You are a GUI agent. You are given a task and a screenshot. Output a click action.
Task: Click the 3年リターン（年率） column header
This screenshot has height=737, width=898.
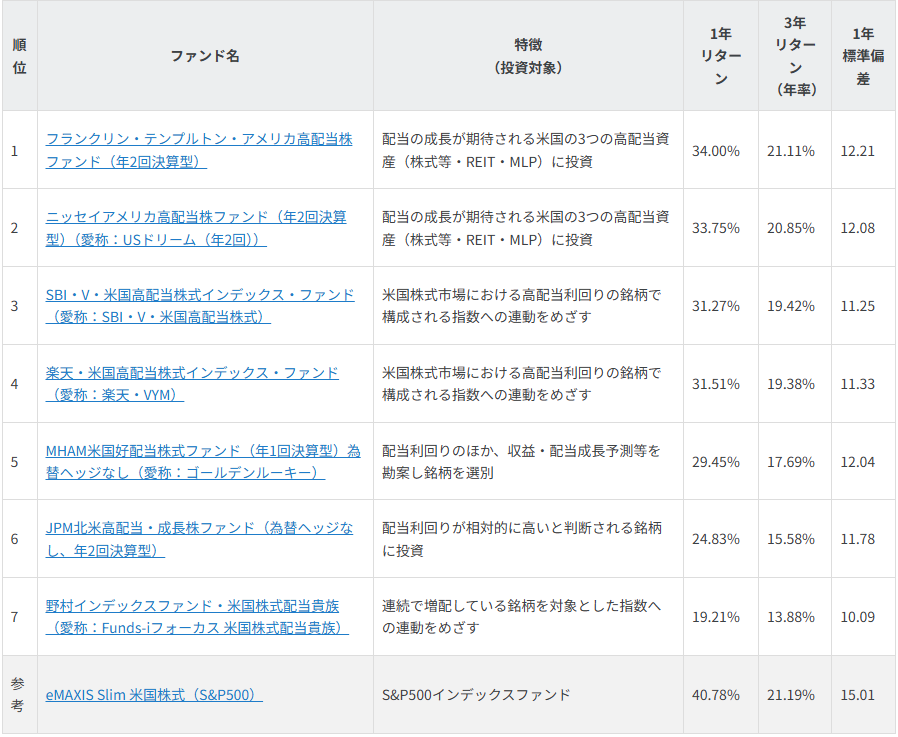[794, 56]
